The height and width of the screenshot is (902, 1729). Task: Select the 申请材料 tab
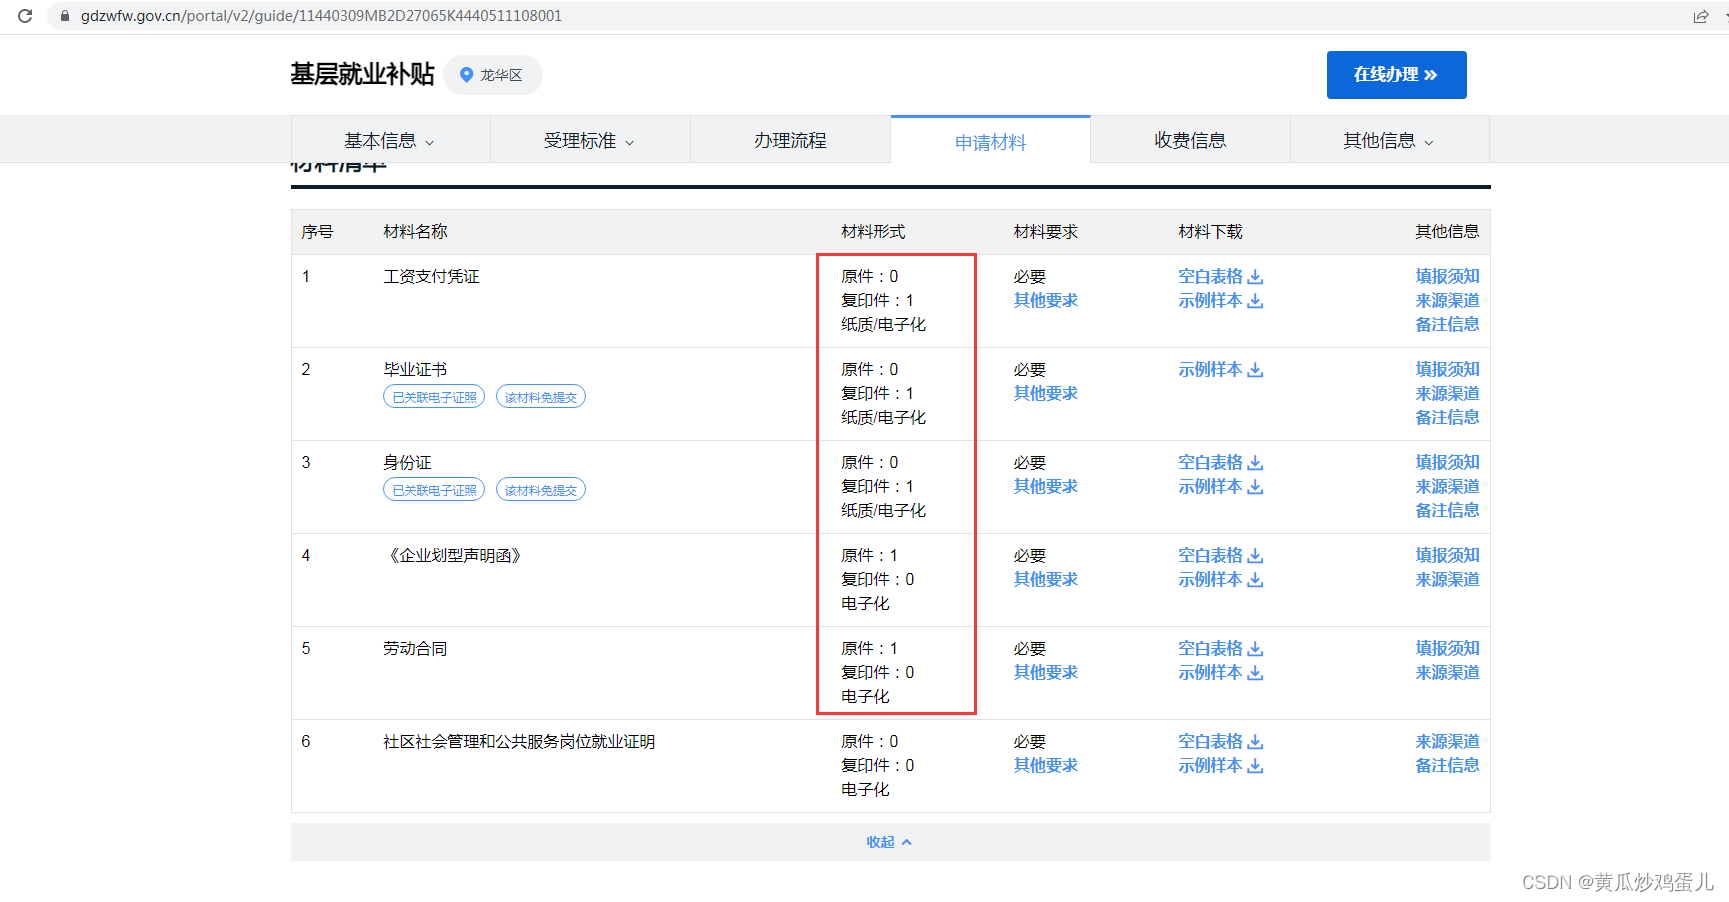pyautogui.click(x=990, y=142)
